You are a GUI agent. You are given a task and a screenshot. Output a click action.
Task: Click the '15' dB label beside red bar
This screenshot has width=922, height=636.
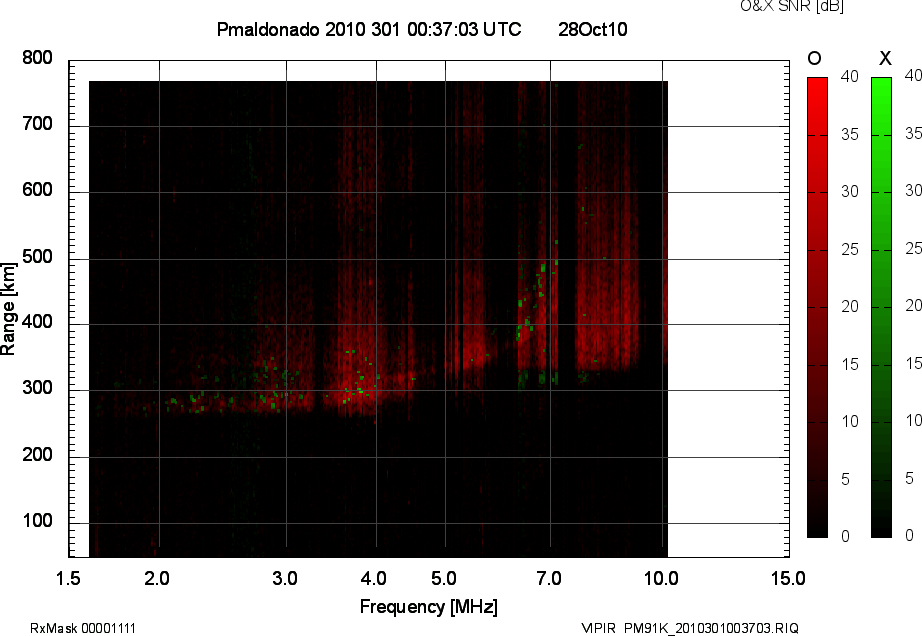click(850, 364)
